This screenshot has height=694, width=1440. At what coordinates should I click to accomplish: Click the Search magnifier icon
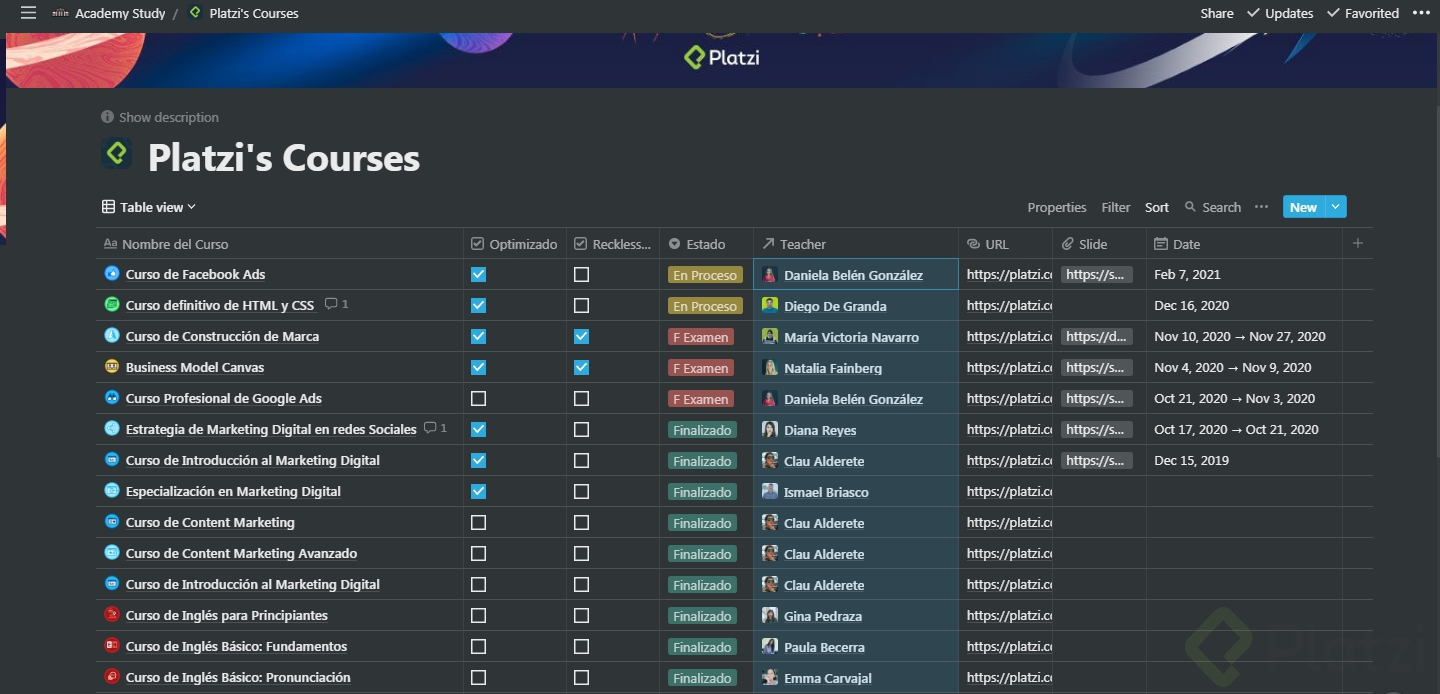(1190, 207)
